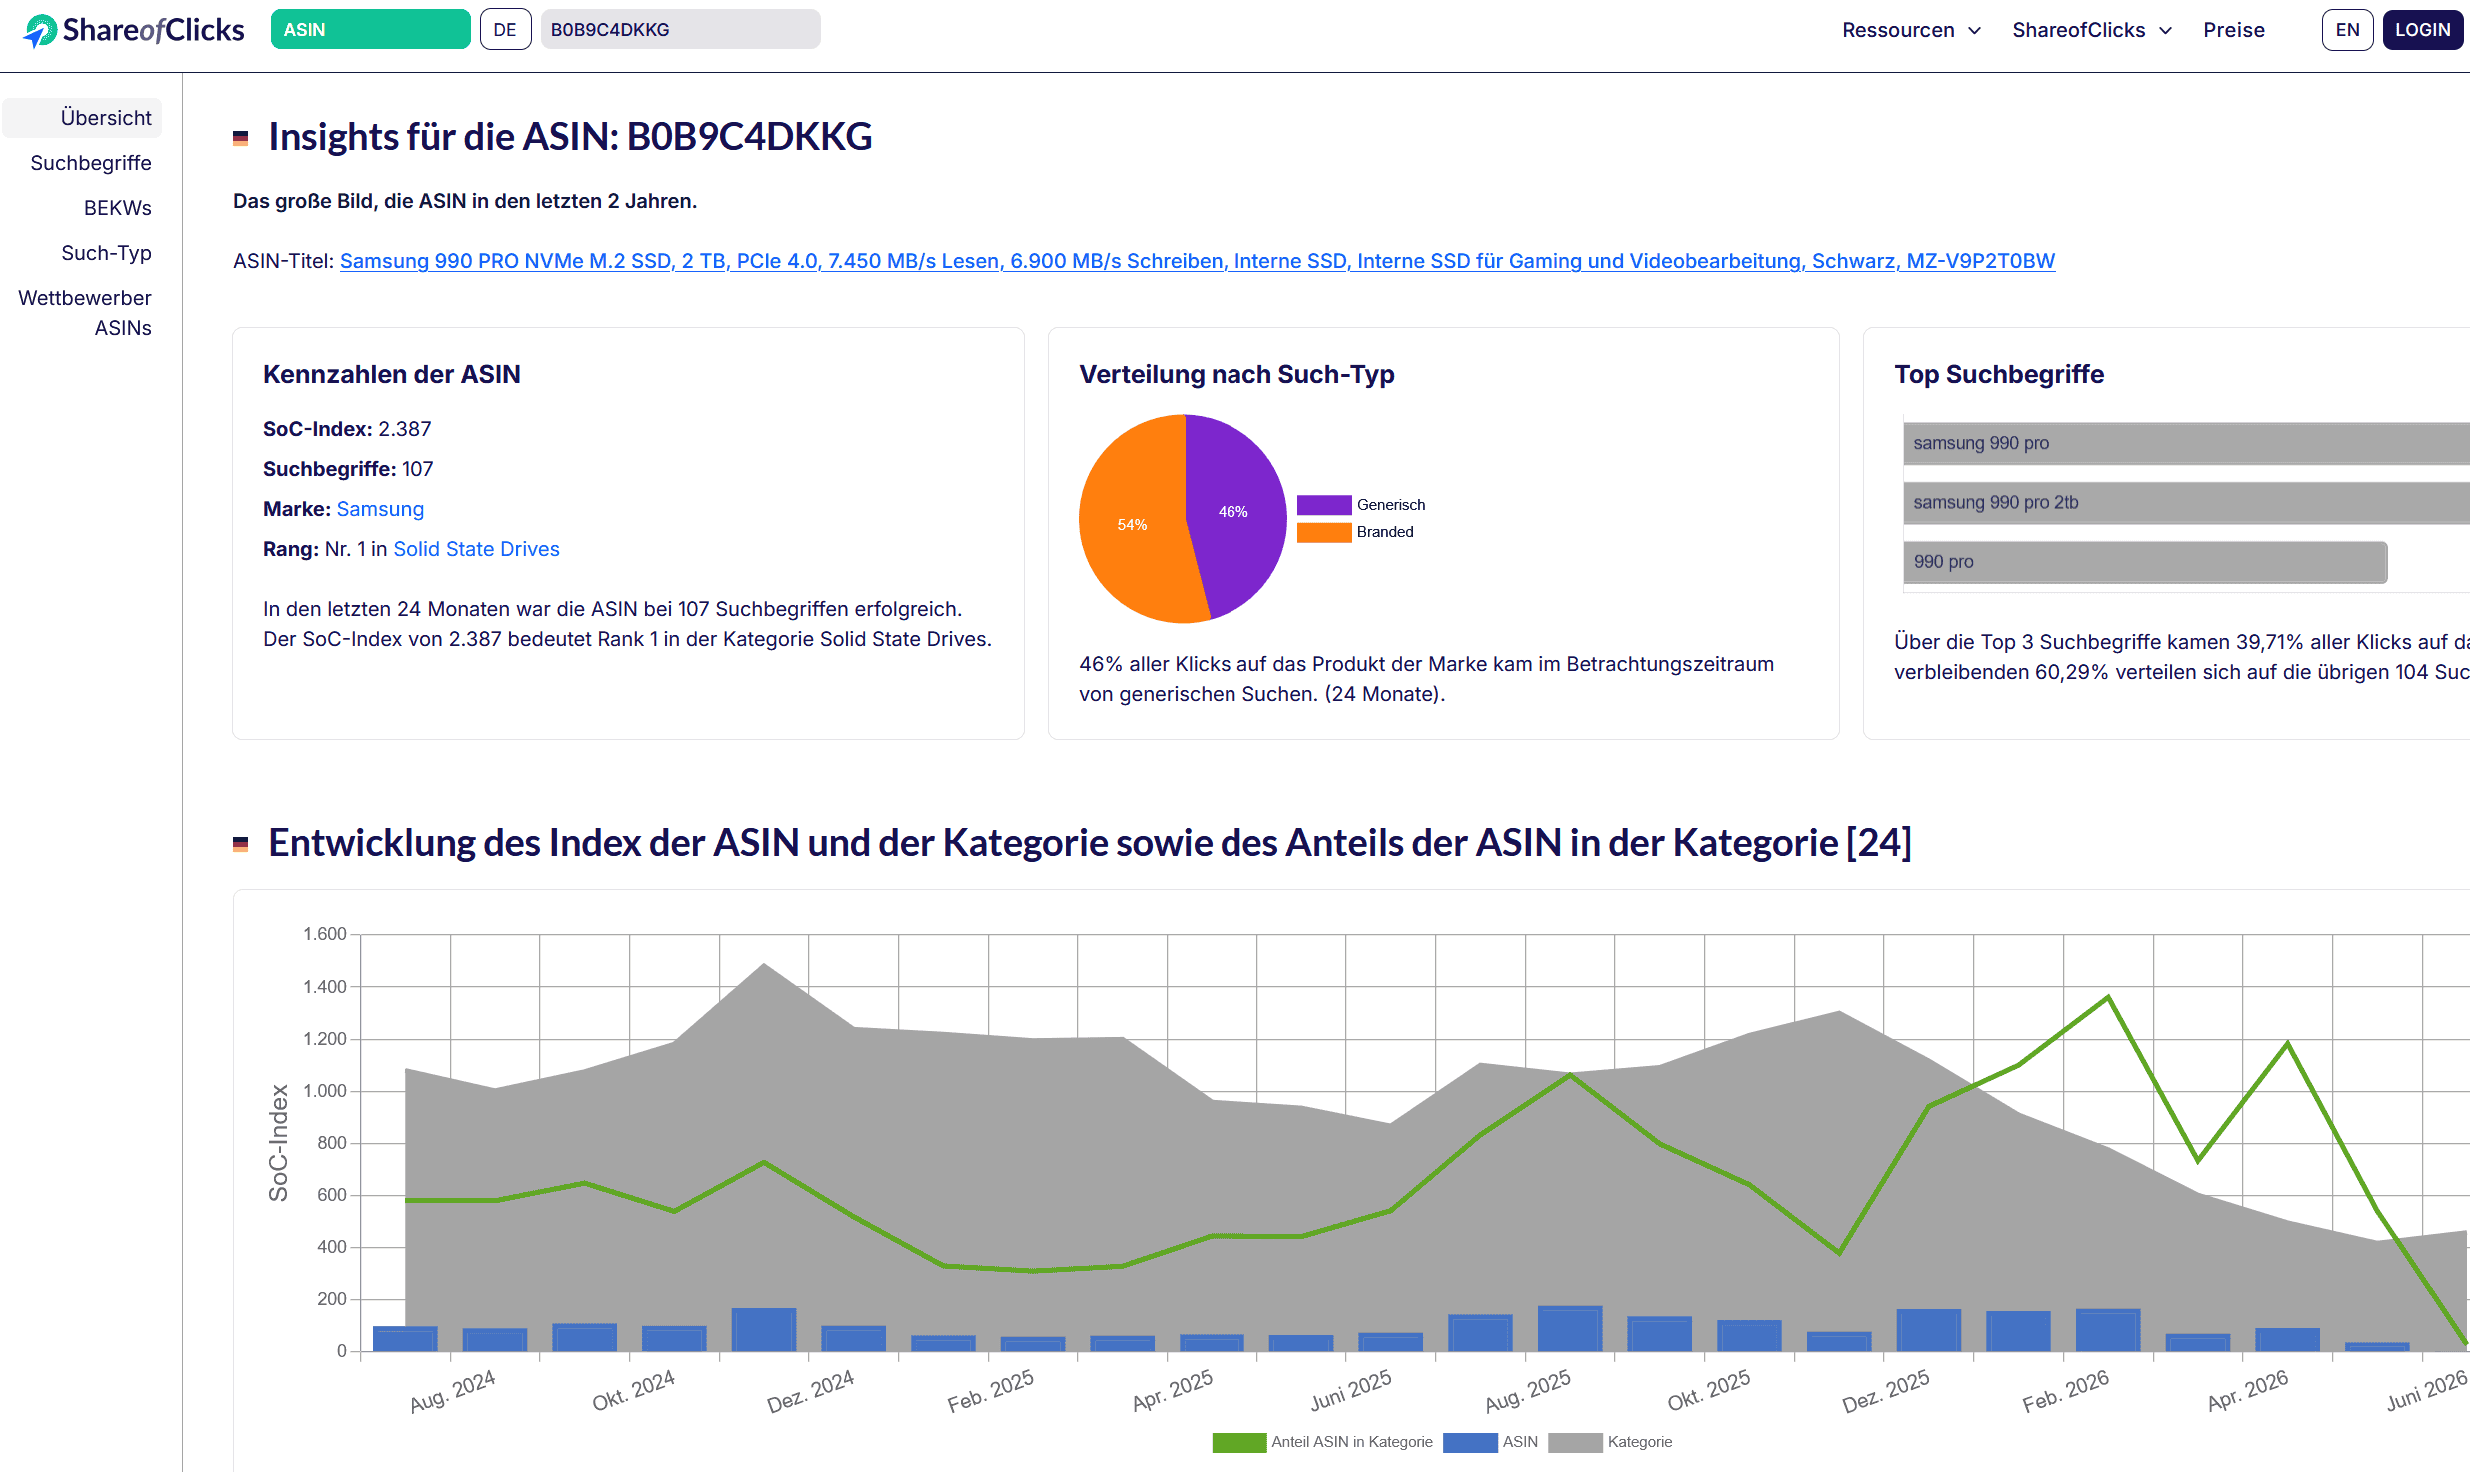Click the flag icon beside Entwicklung heading
Image resolution: width=2470 pixels, height=1472 pixels.
click(240, 844)
